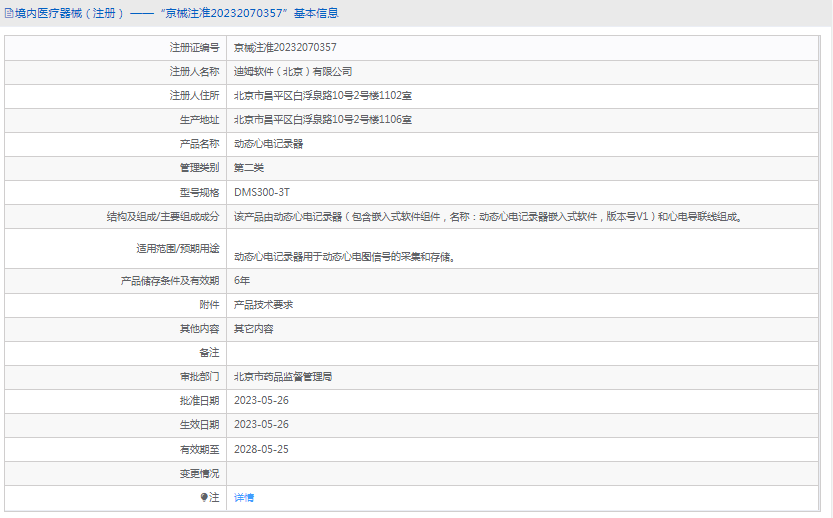Click the bulb icon beside the 注 label

[204, 497]
